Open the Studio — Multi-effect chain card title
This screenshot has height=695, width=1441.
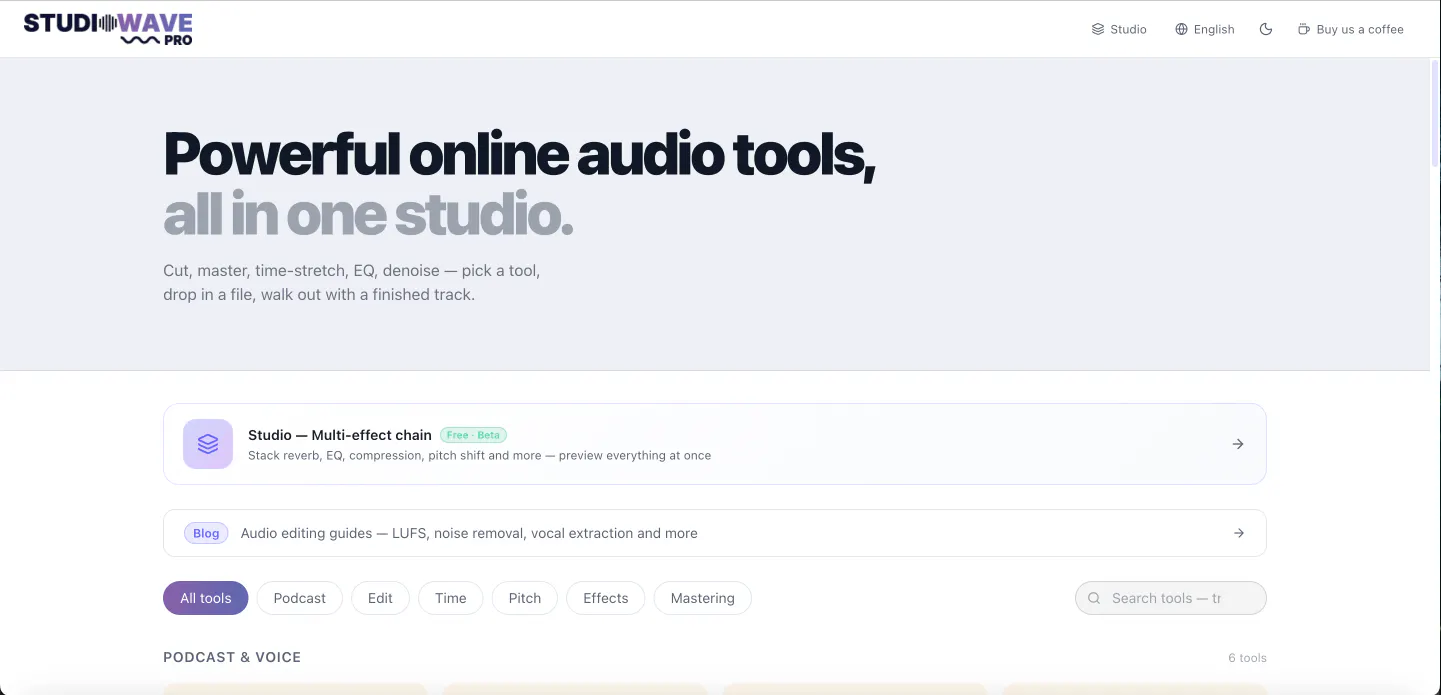click(x=340, y=435)
